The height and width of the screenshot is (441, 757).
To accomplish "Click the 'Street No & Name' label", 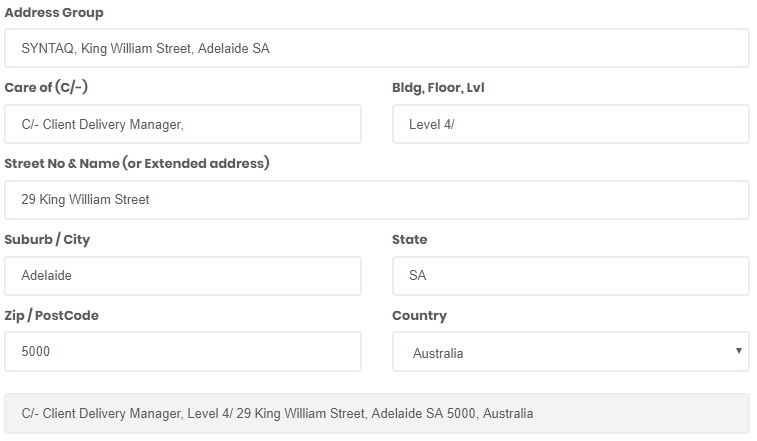I will pyautogui.click(x=137, y=163).
